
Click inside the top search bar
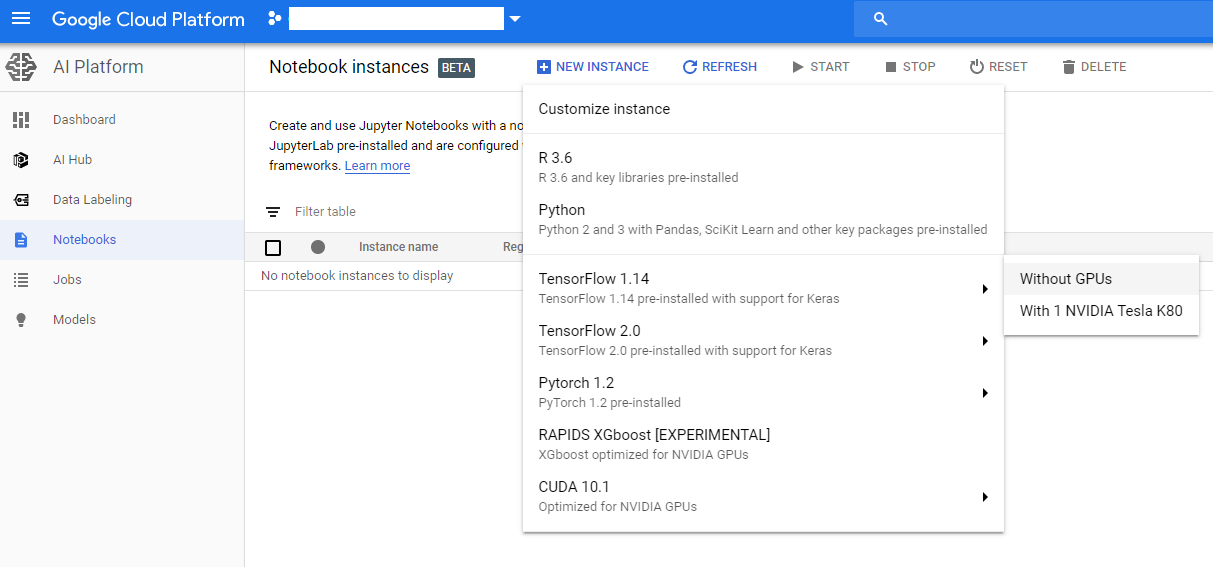tap(1033, 19)
